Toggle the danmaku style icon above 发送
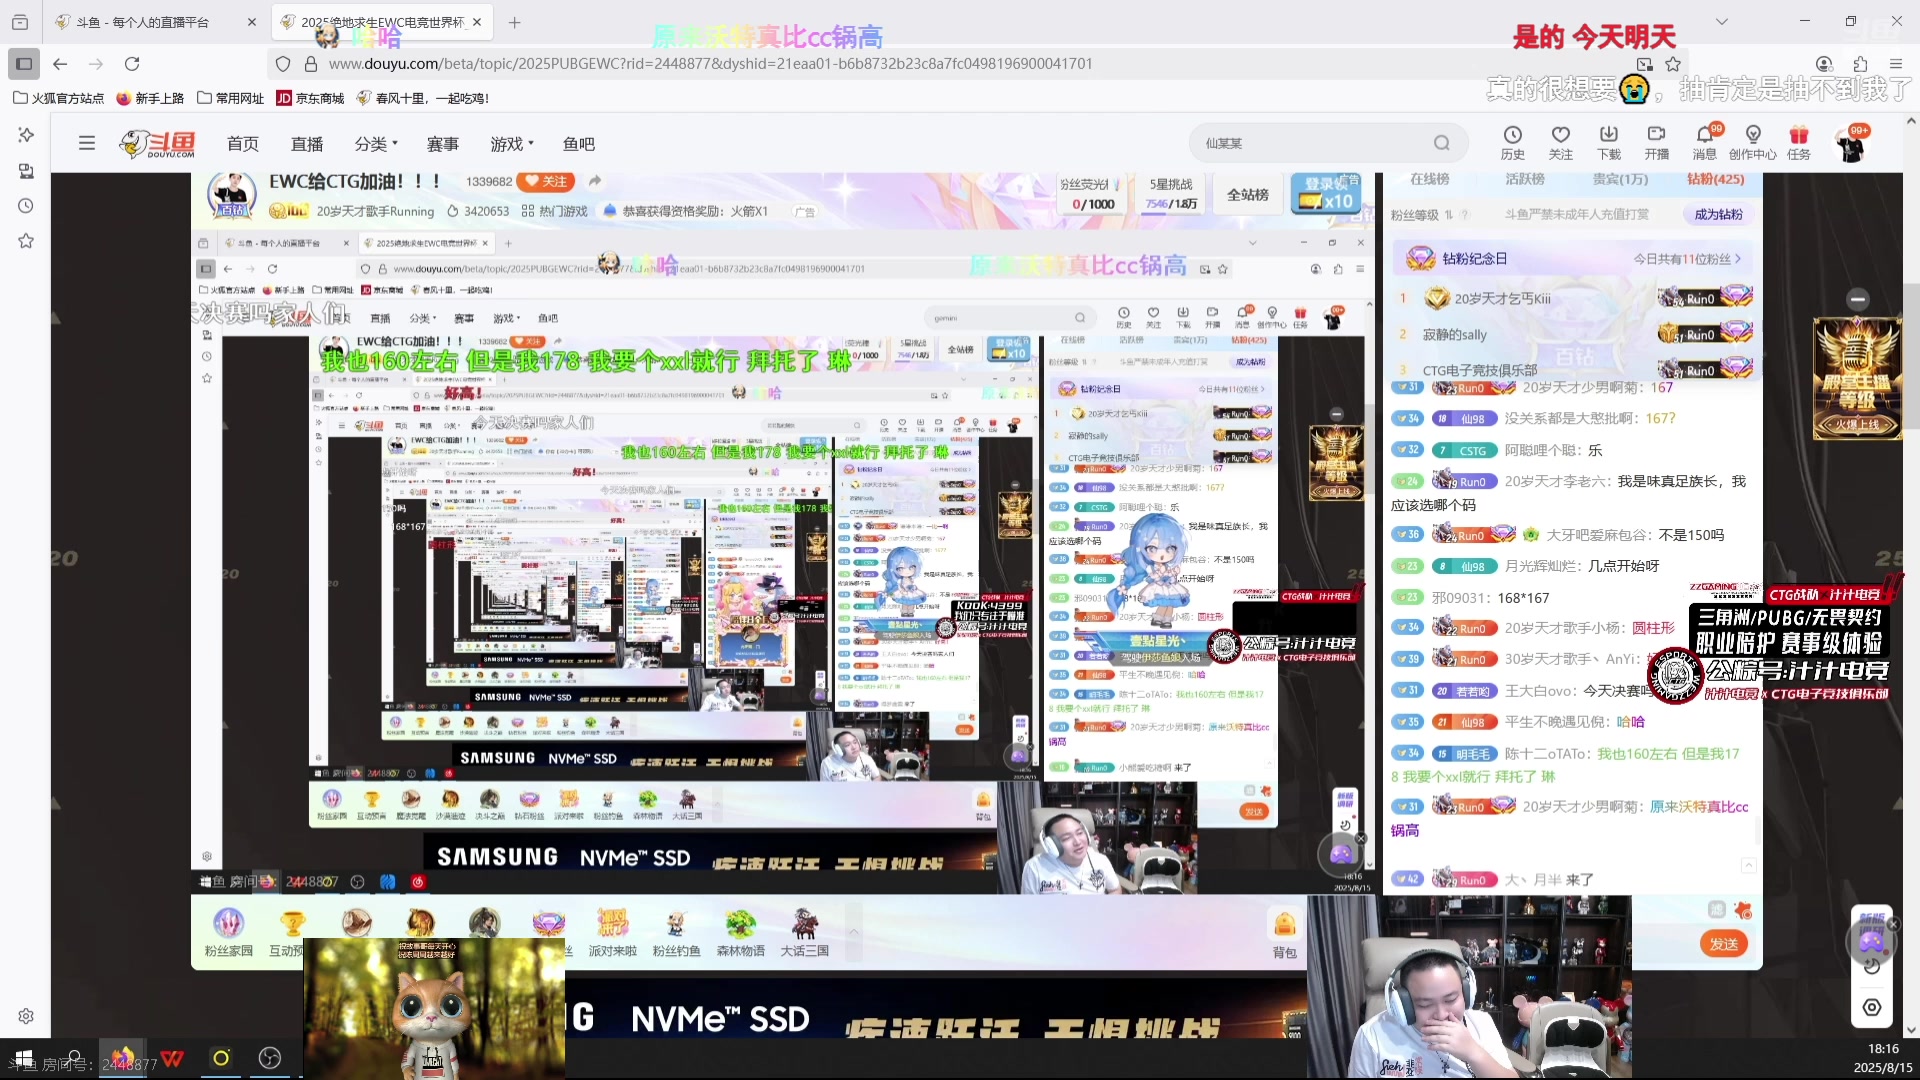The image size is (1920, 1080). (x=1716, y=910)
